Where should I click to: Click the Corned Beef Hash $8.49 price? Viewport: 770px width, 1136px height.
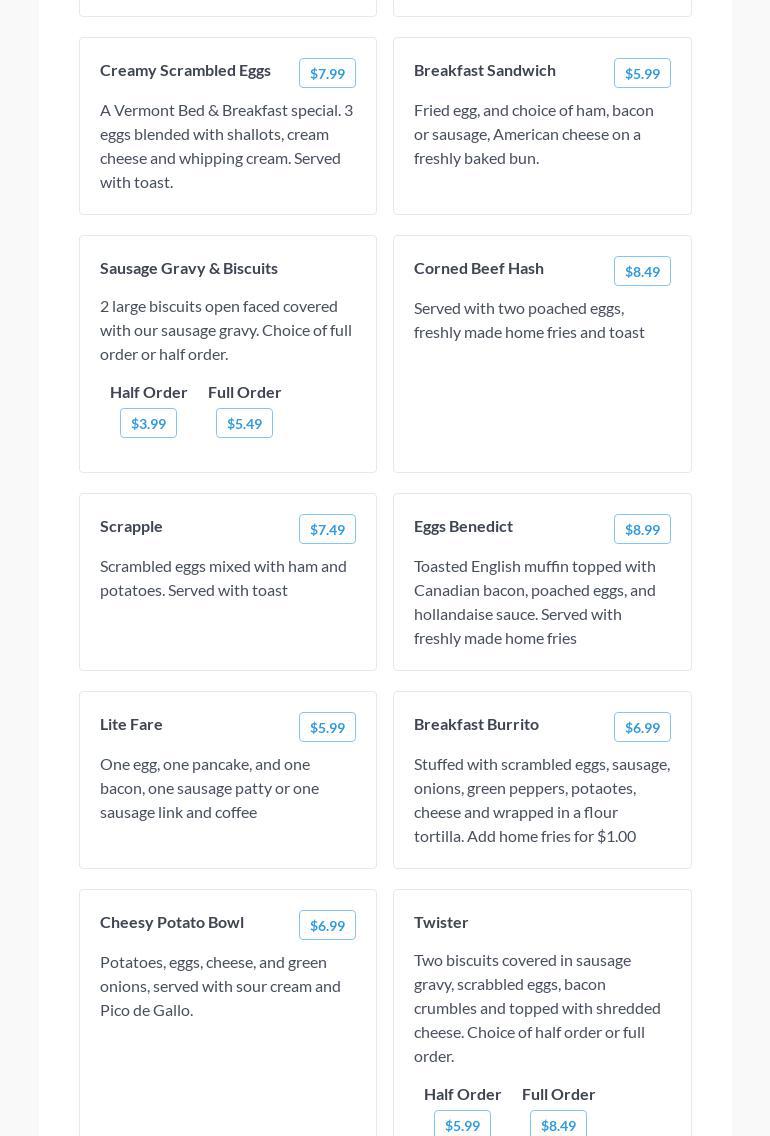pos(642,271)
